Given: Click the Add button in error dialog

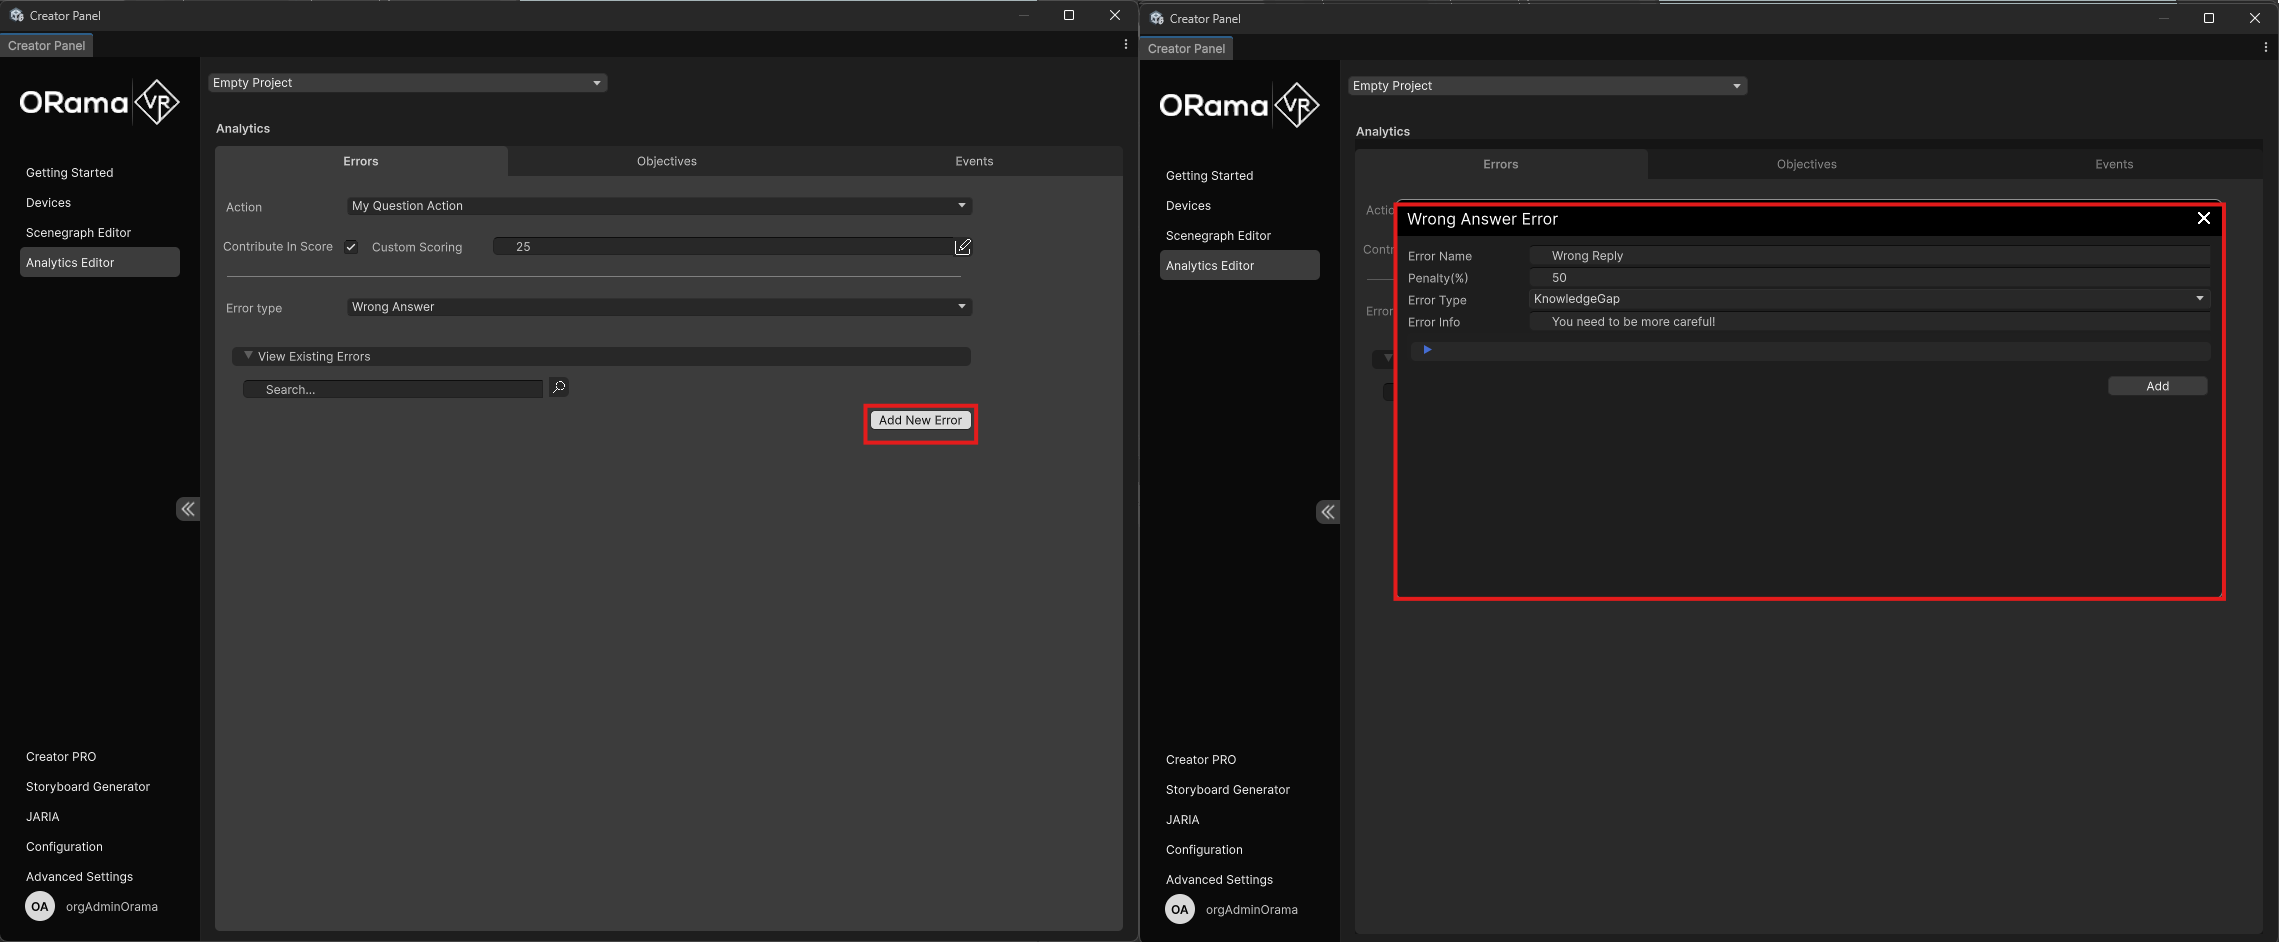Looking at the screenshot, I should (2158, 386).
